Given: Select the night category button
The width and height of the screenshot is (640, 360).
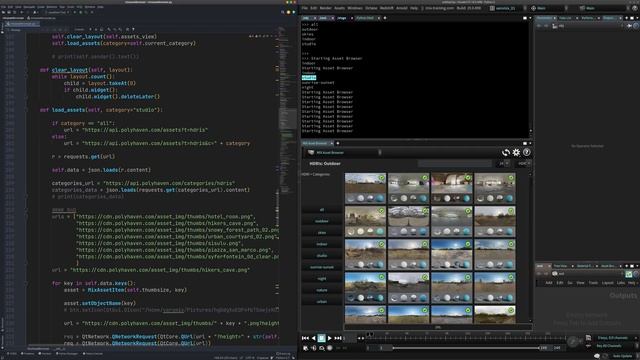Looking at the screenshot, I should [x=322, y=278].
